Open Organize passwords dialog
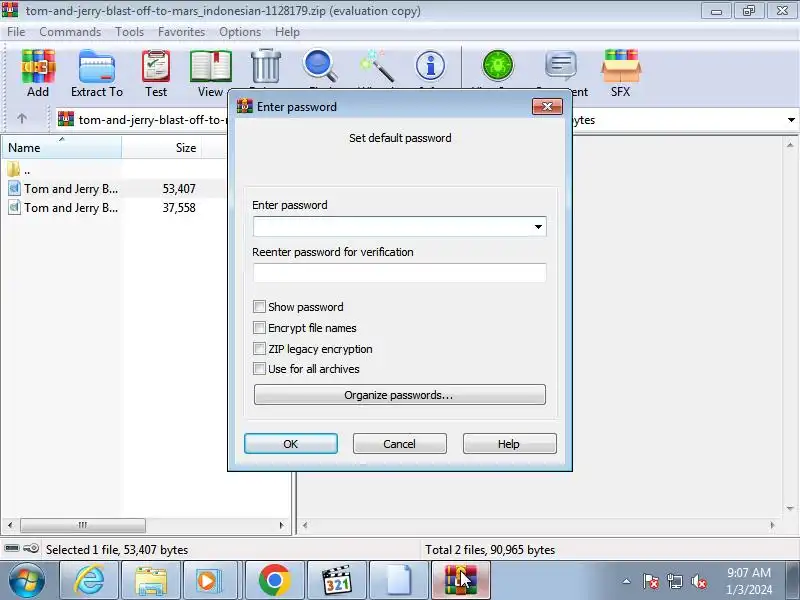800x600 pixels. [x=399, y=394]
